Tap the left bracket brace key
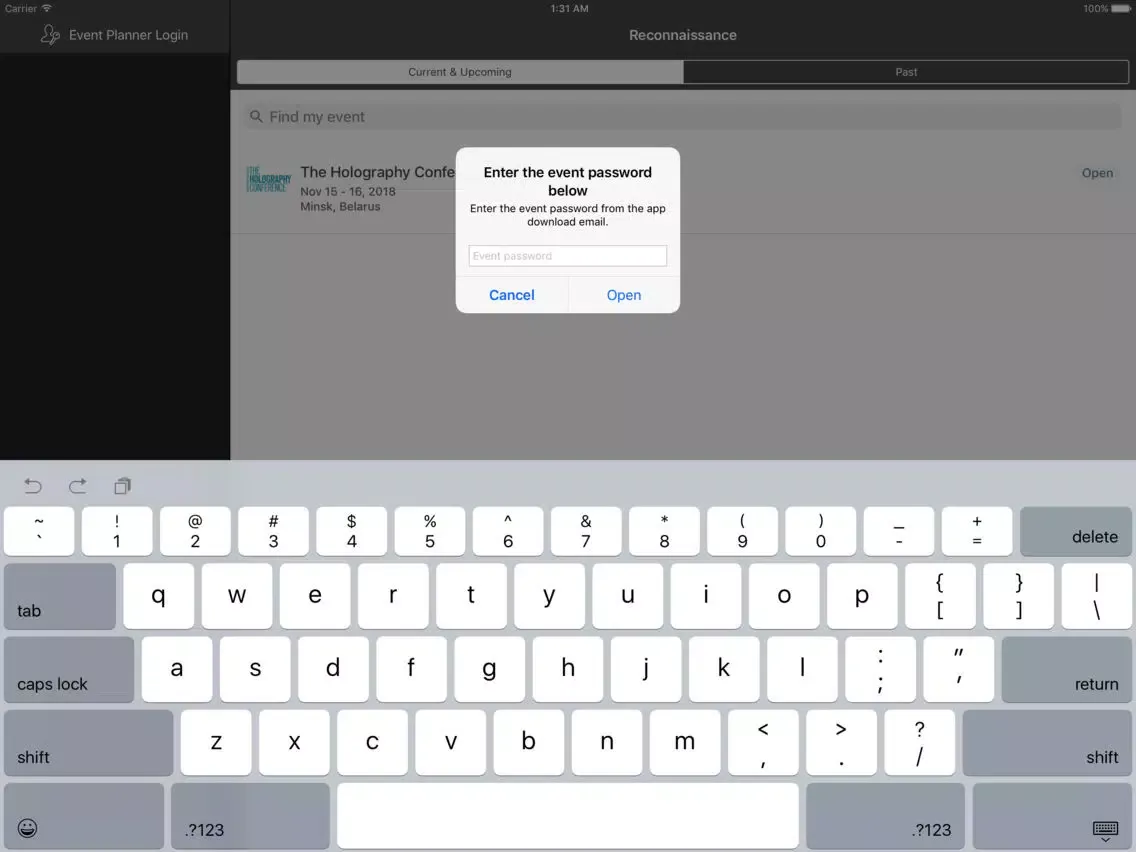 (x=940, y=596)
